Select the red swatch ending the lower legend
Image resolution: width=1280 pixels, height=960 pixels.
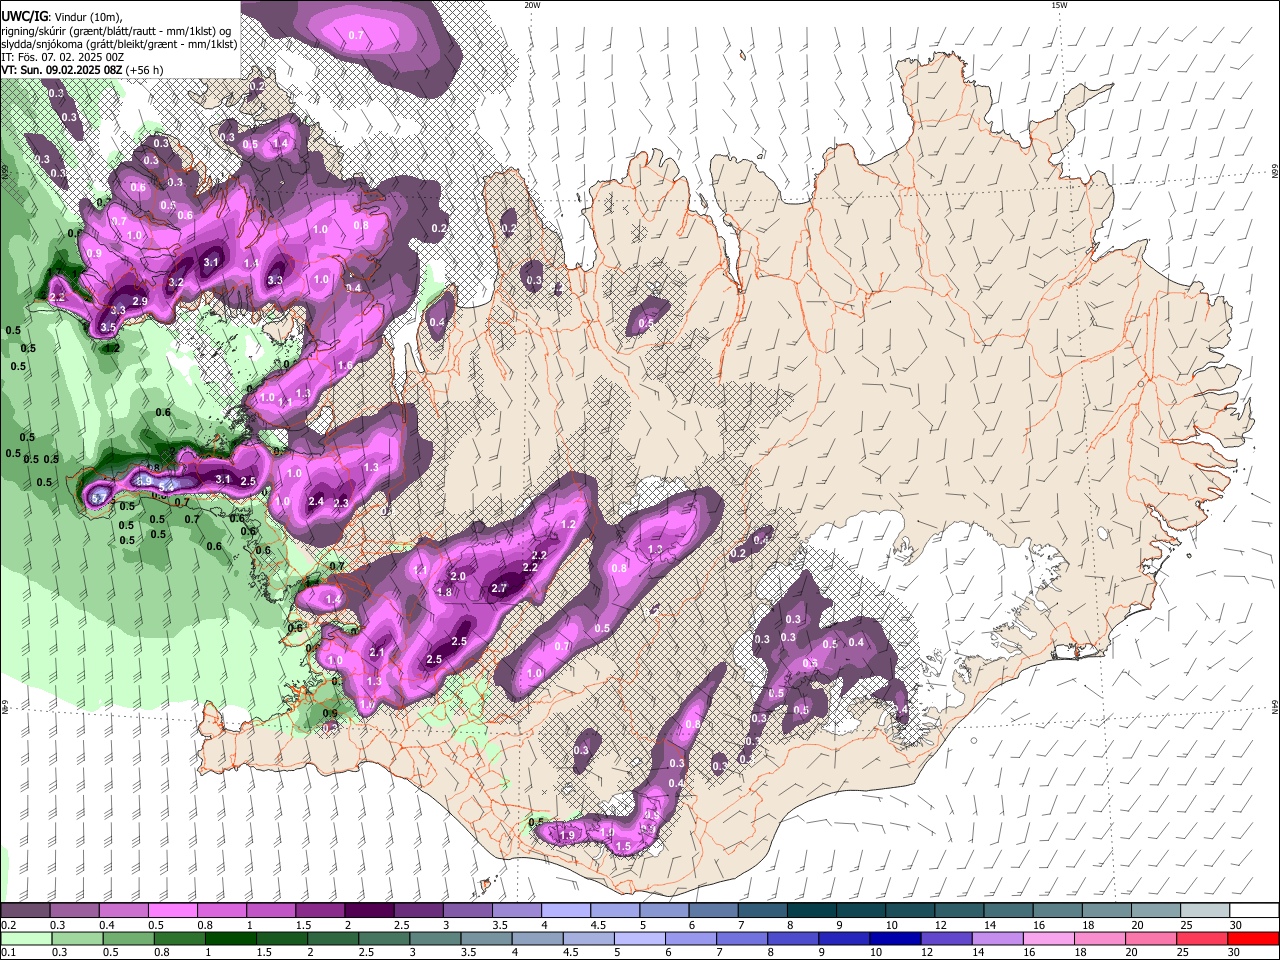tap(1253, 938)
